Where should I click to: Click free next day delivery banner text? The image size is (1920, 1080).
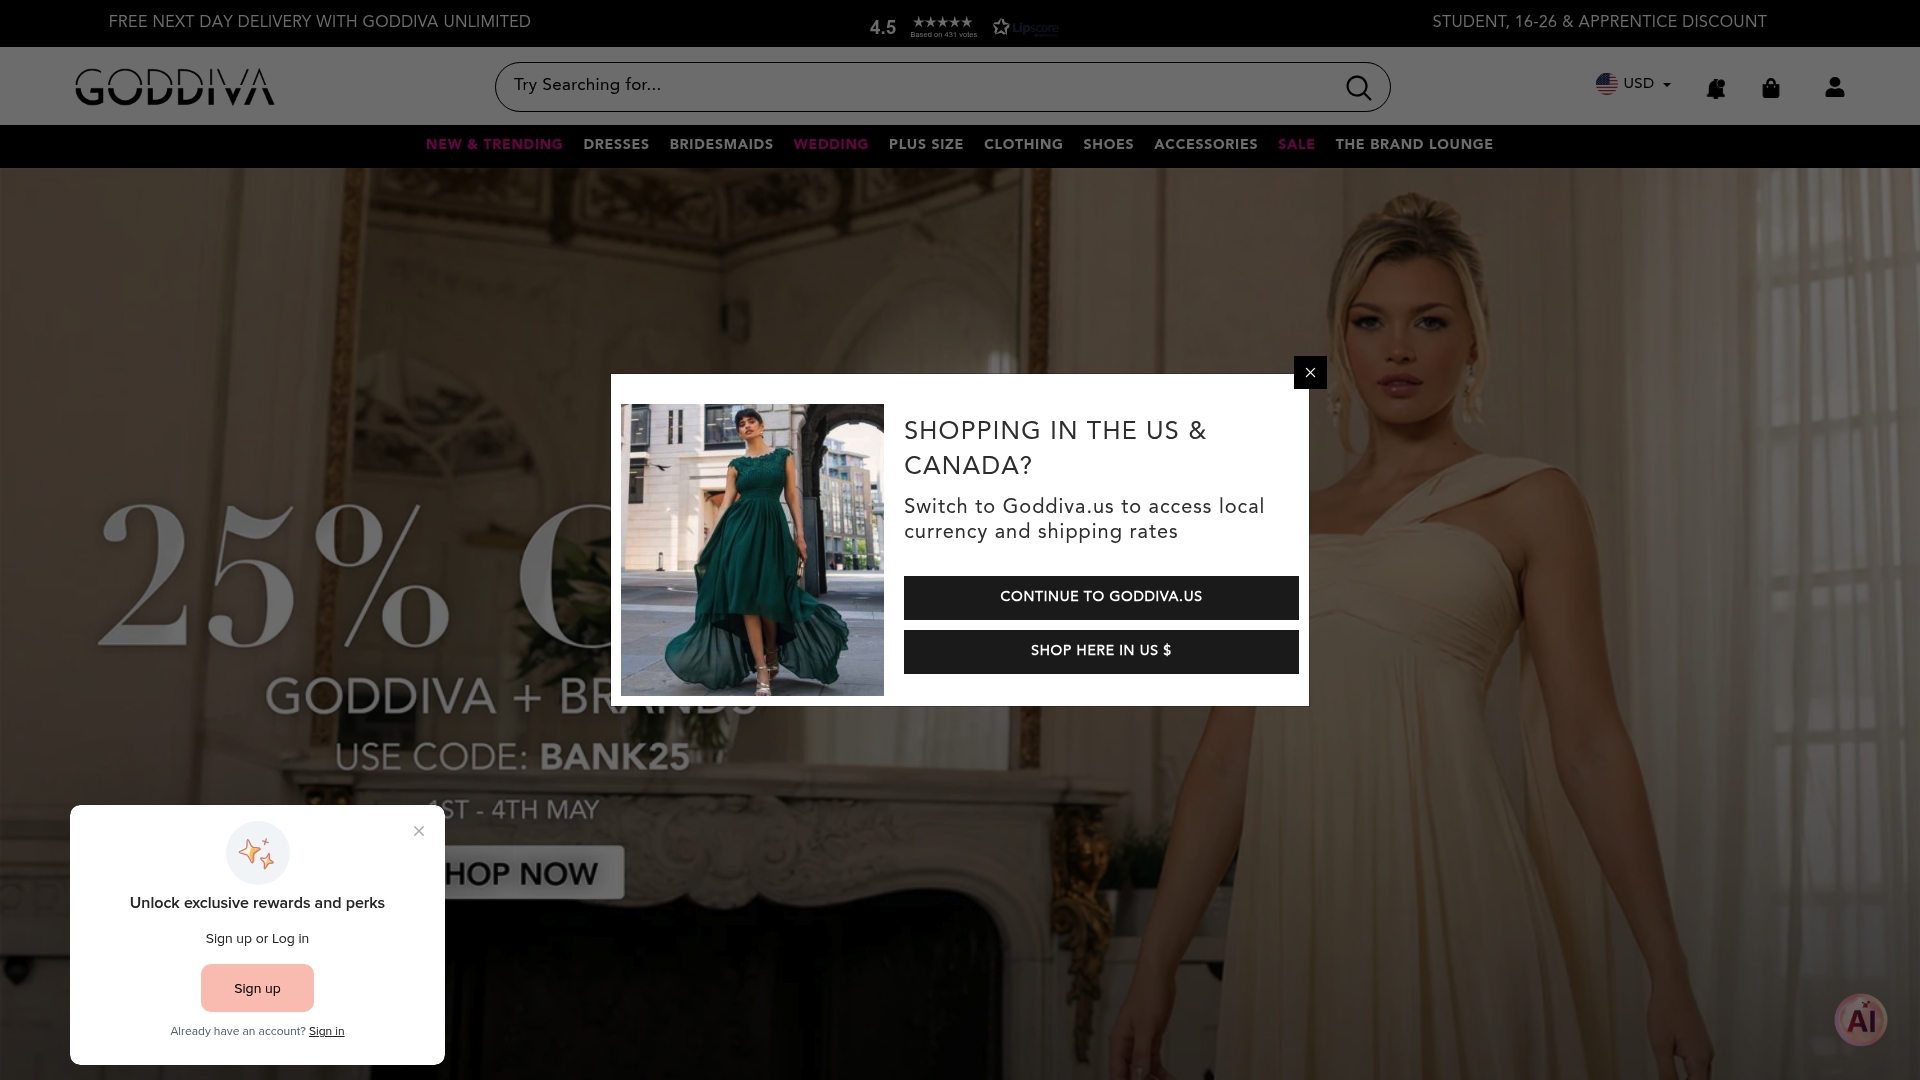point(319,22)
